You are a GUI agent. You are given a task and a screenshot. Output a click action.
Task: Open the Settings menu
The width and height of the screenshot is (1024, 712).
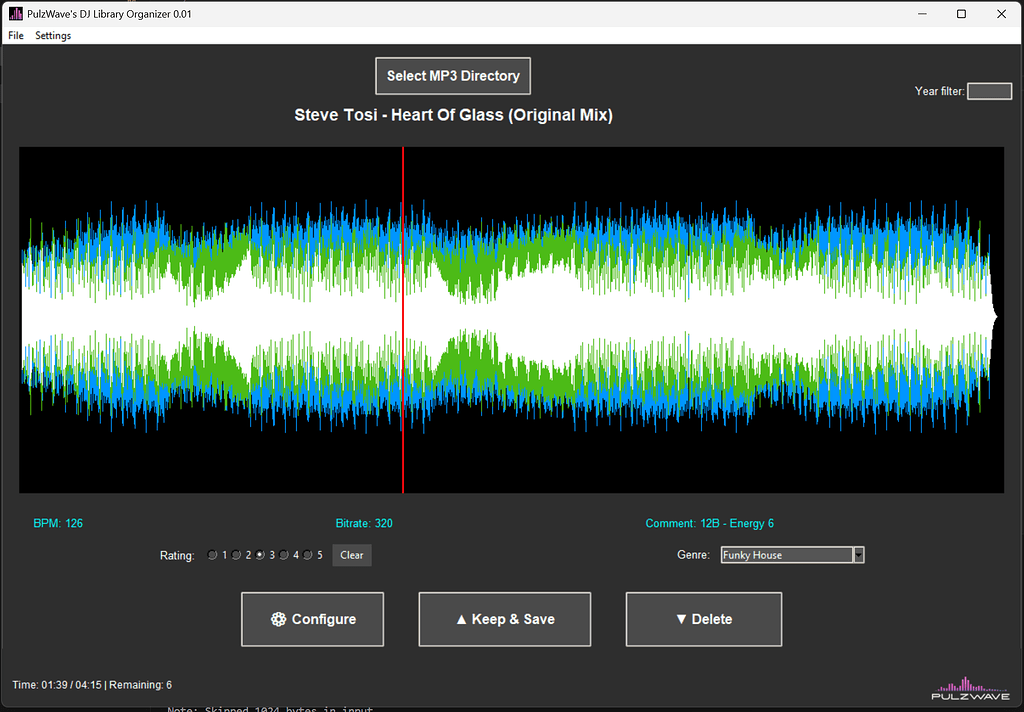tap(52, 35)
